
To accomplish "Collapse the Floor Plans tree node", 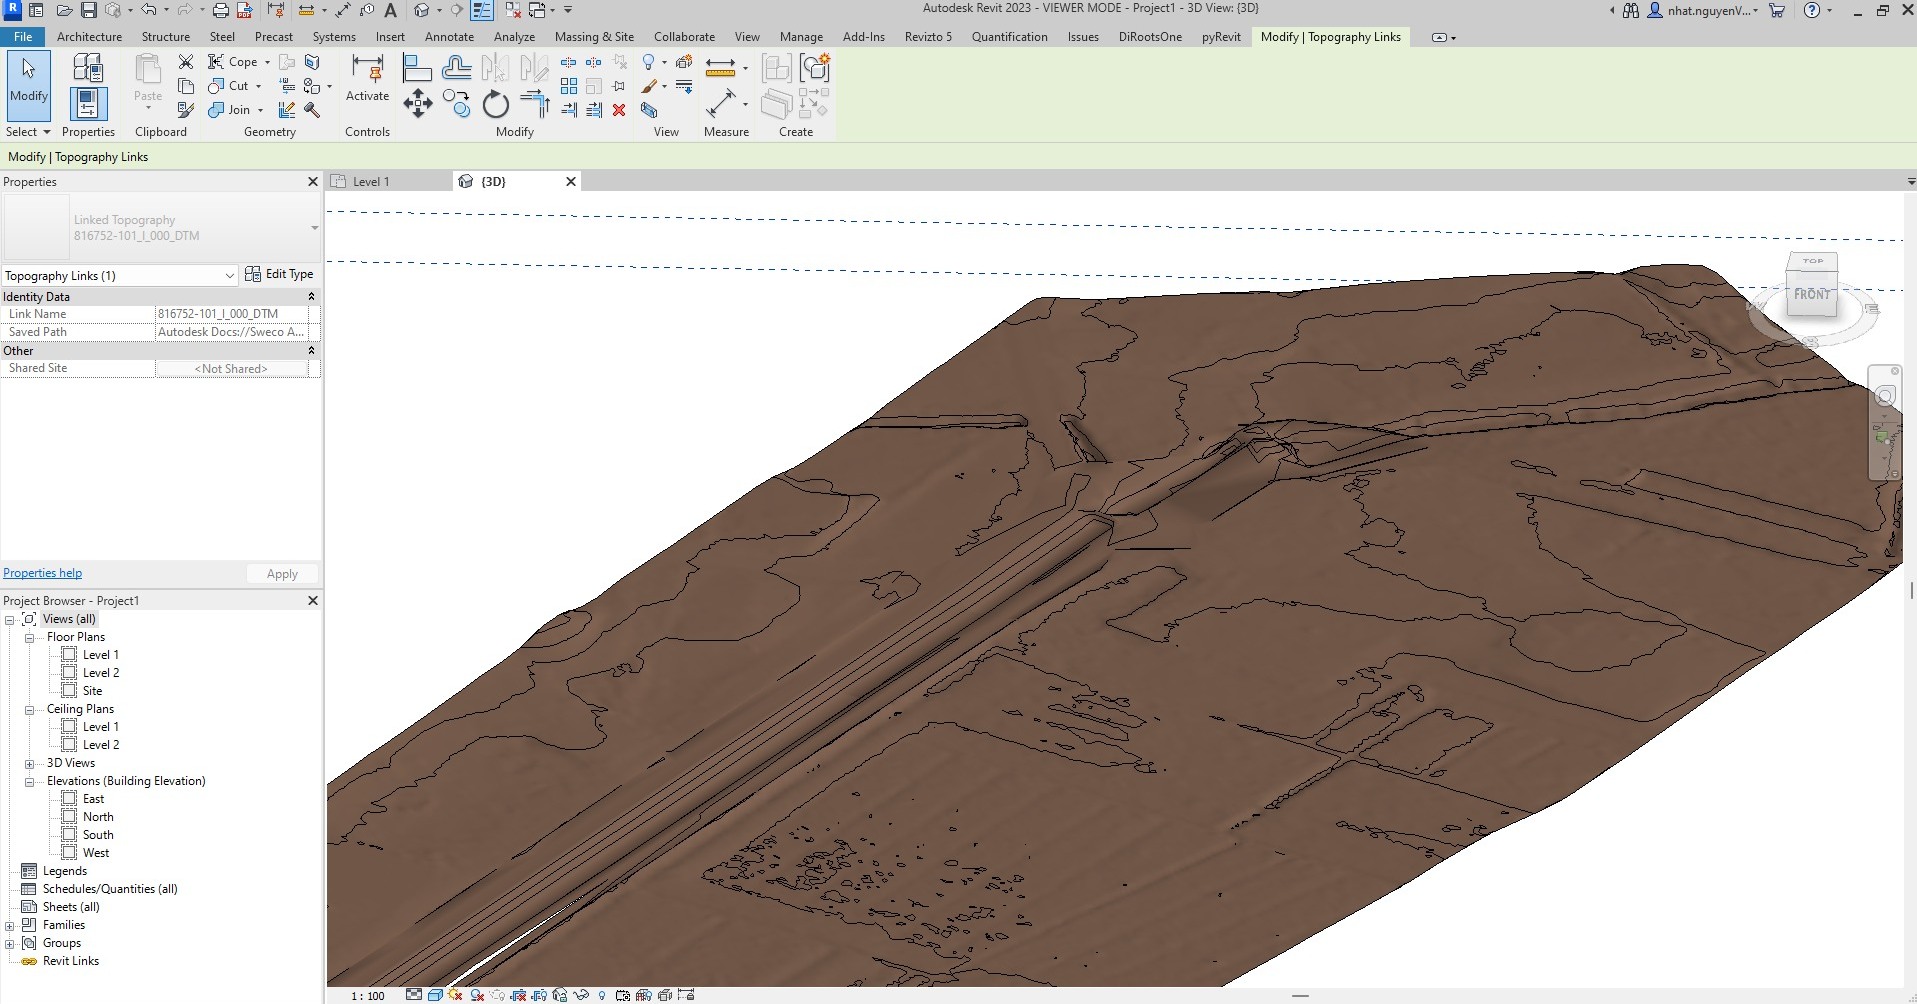I will pos(29,638).
